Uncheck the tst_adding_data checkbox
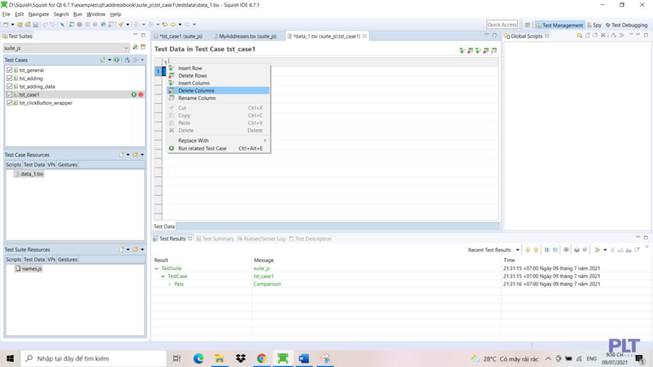 point(10,86)
